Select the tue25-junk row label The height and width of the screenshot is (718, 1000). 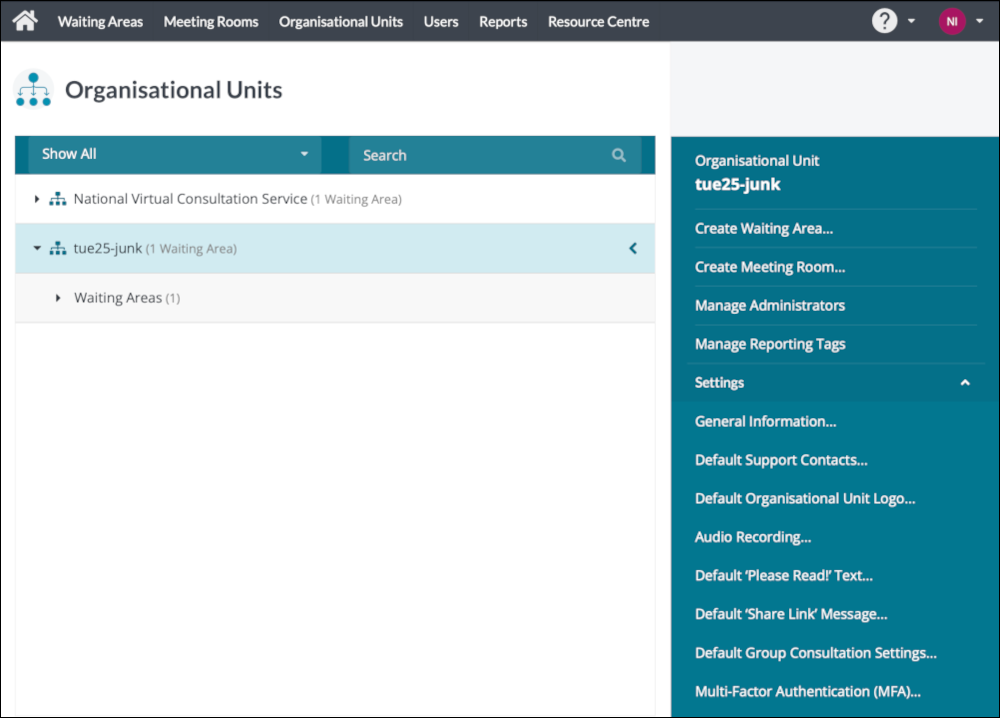pos(108,248)
